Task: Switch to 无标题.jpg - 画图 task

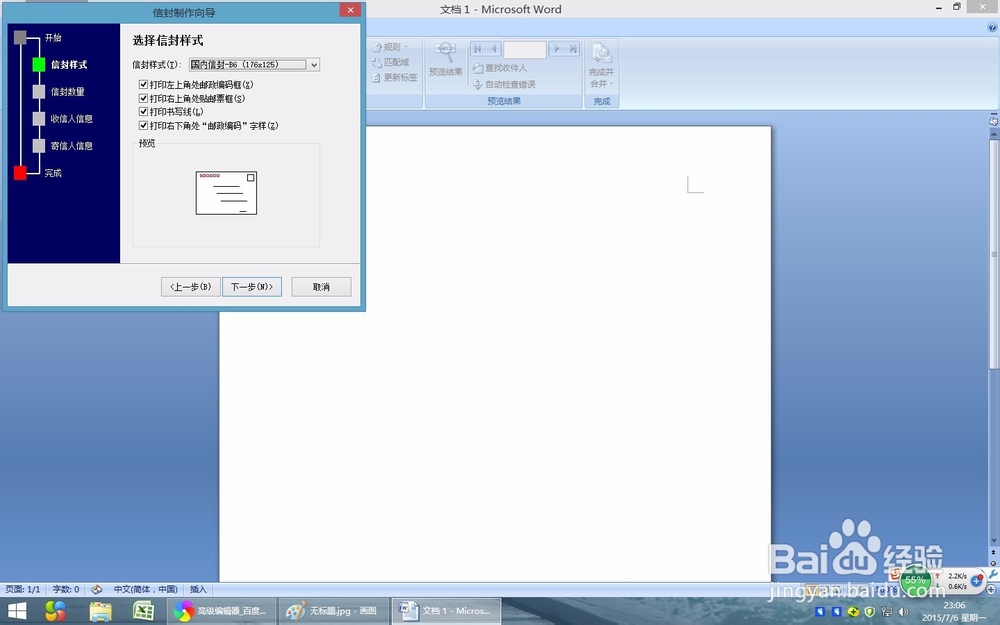Action: click(332, 611)
